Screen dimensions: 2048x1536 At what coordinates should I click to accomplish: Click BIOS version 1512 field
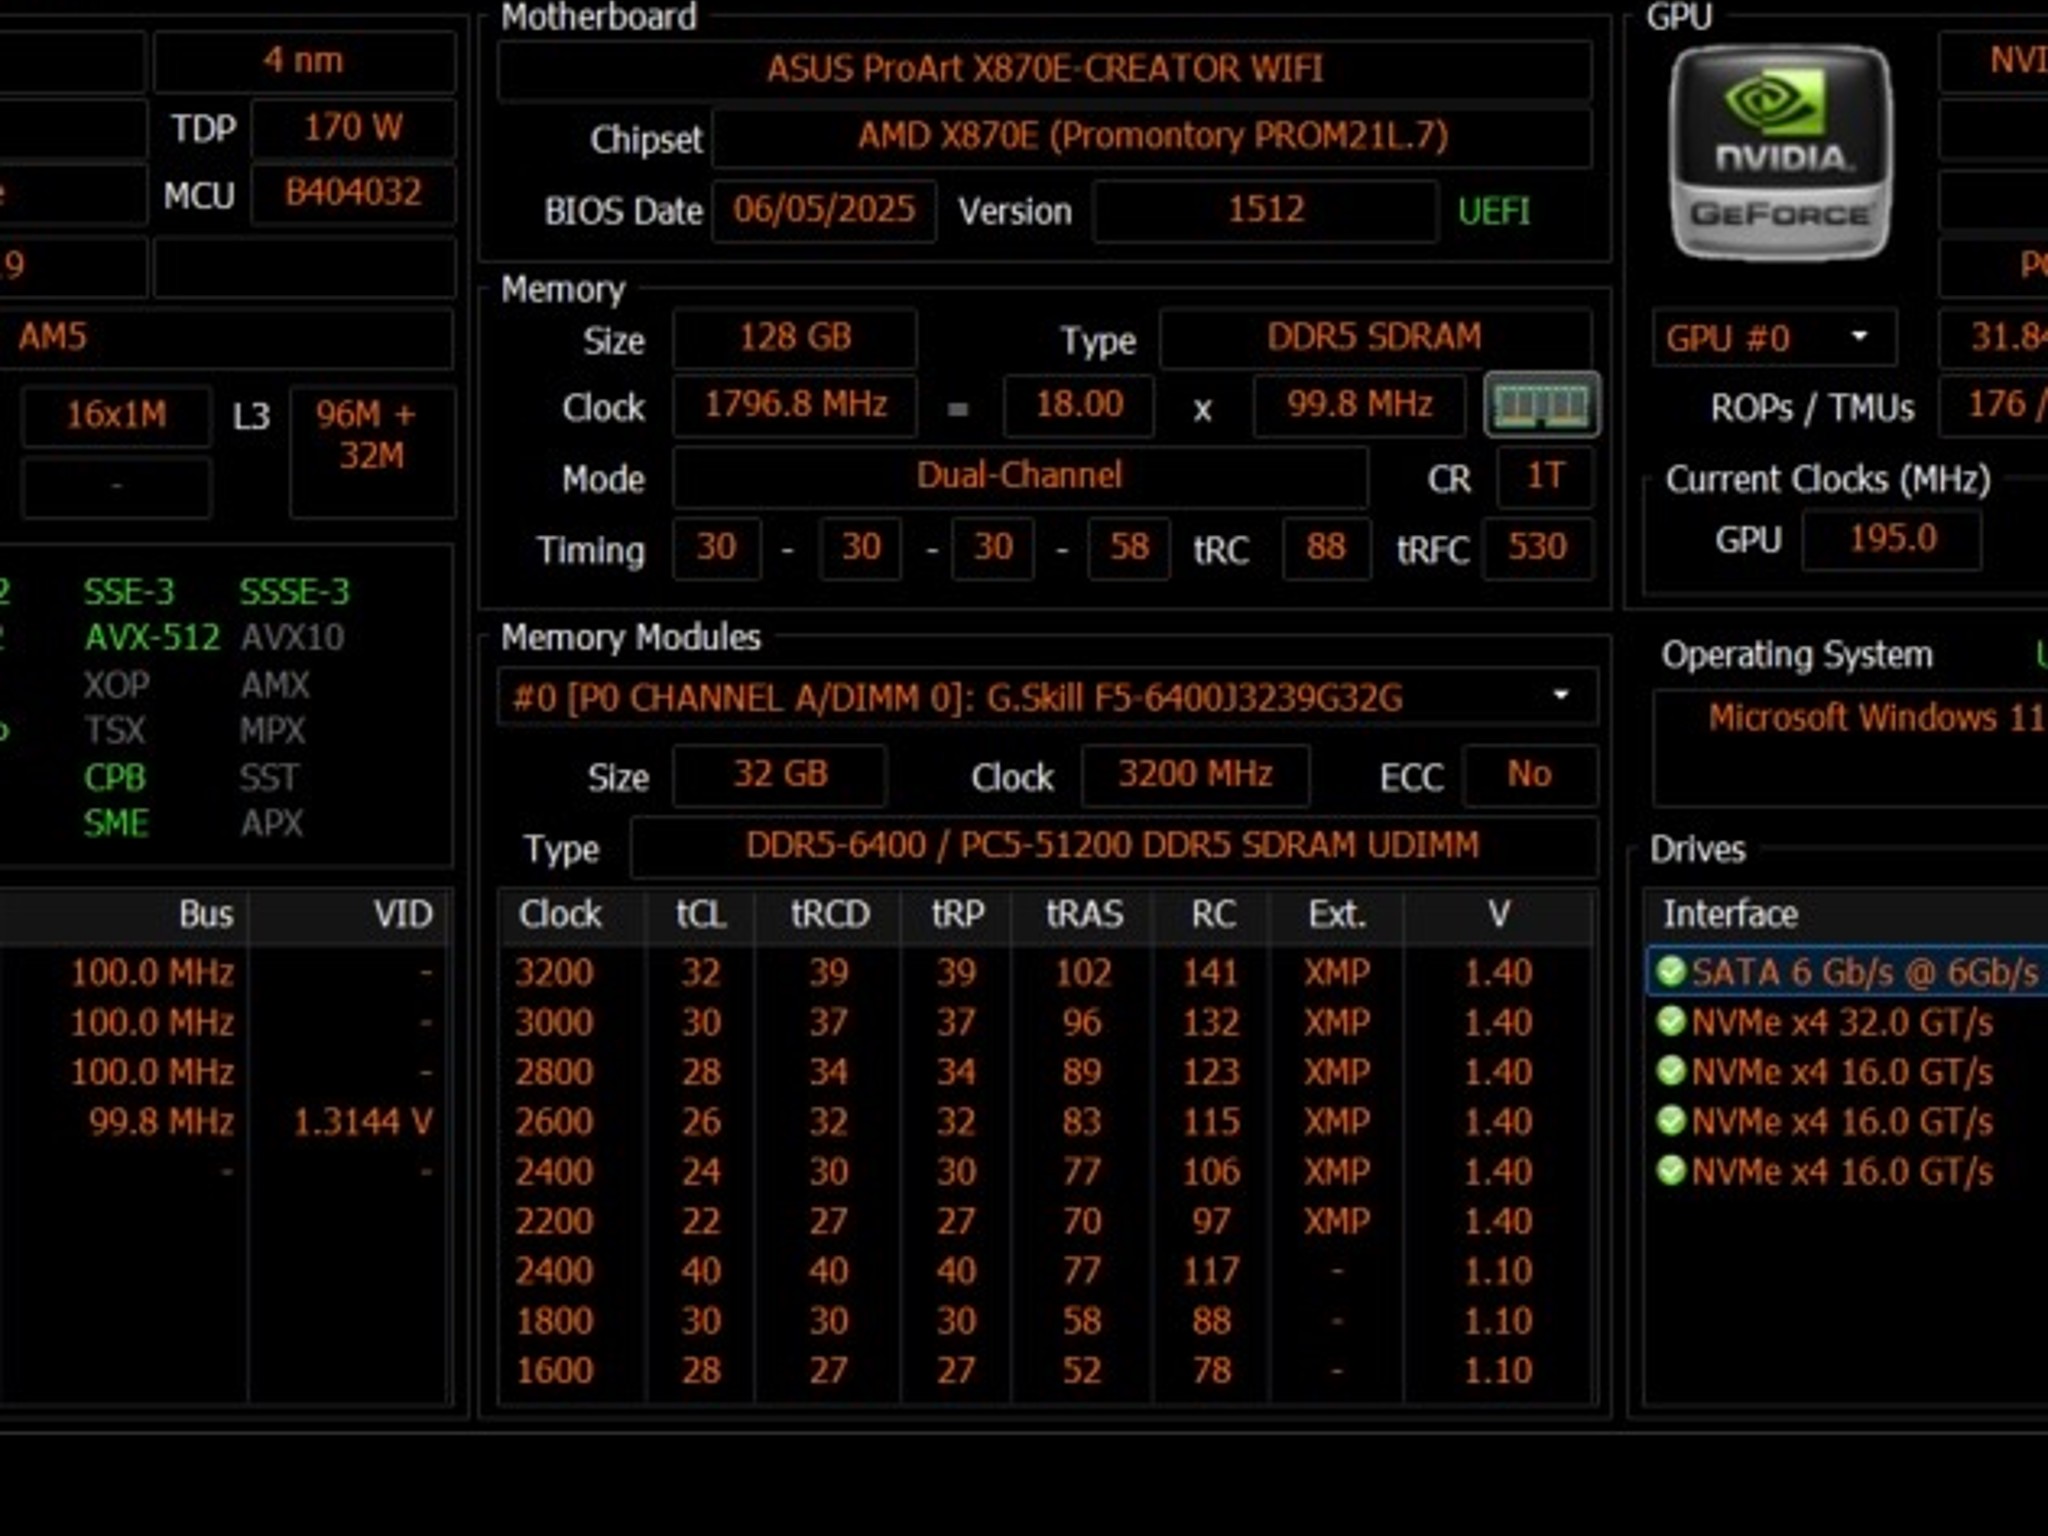click(x=1265, y=210)
